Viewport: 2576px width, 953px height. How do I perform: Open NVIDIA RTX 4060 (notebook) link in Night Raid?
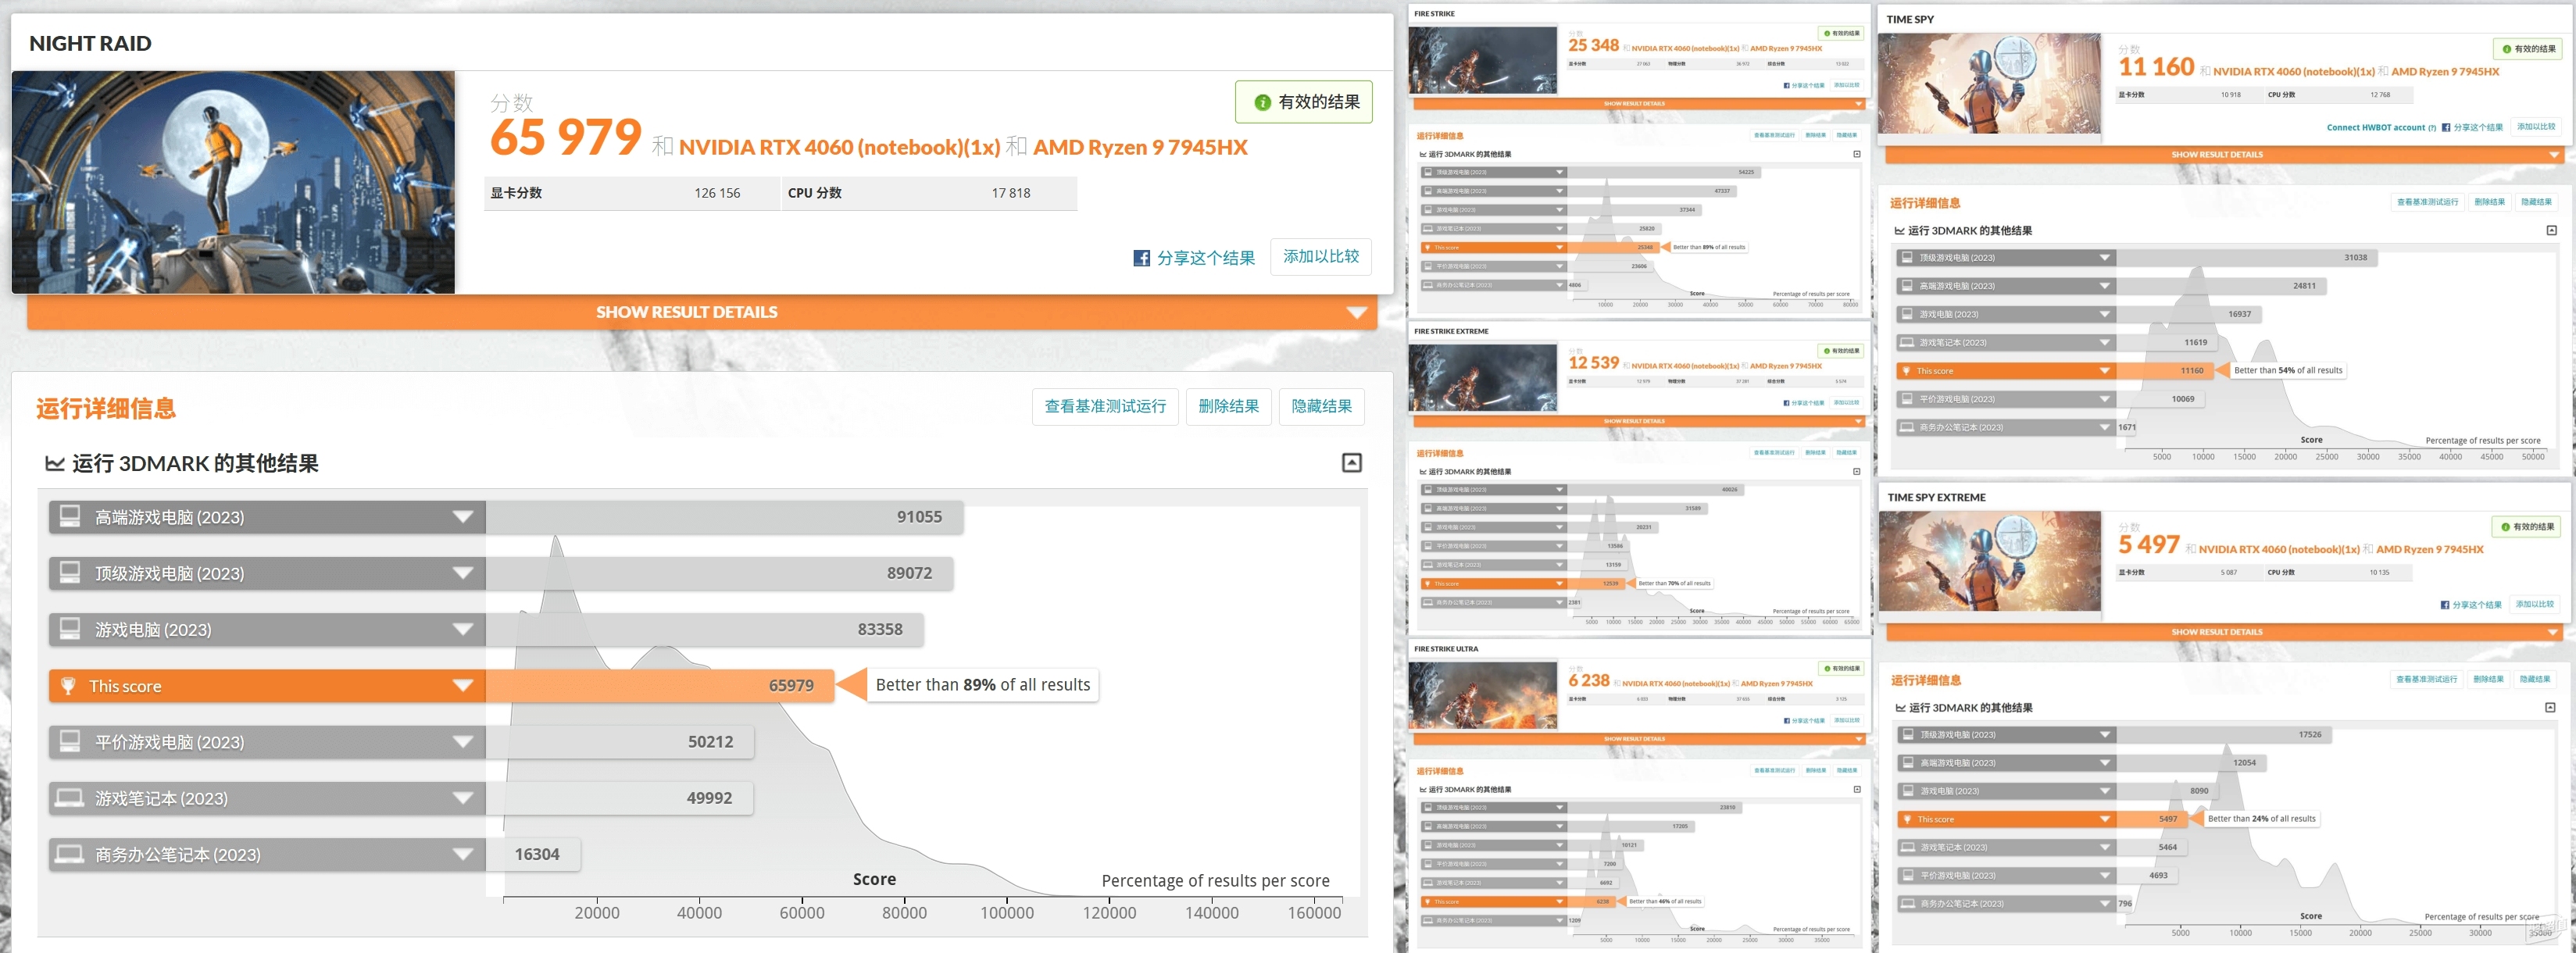point(839,147)
